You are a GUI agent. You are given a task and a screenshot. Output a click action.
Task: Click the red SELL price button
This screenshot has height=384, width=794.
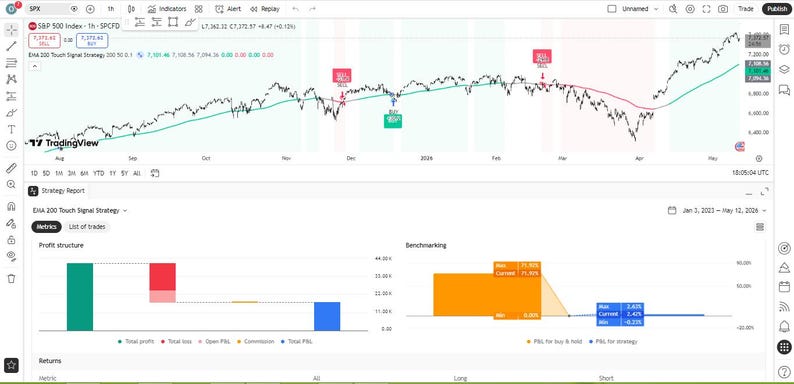(45, 40)
